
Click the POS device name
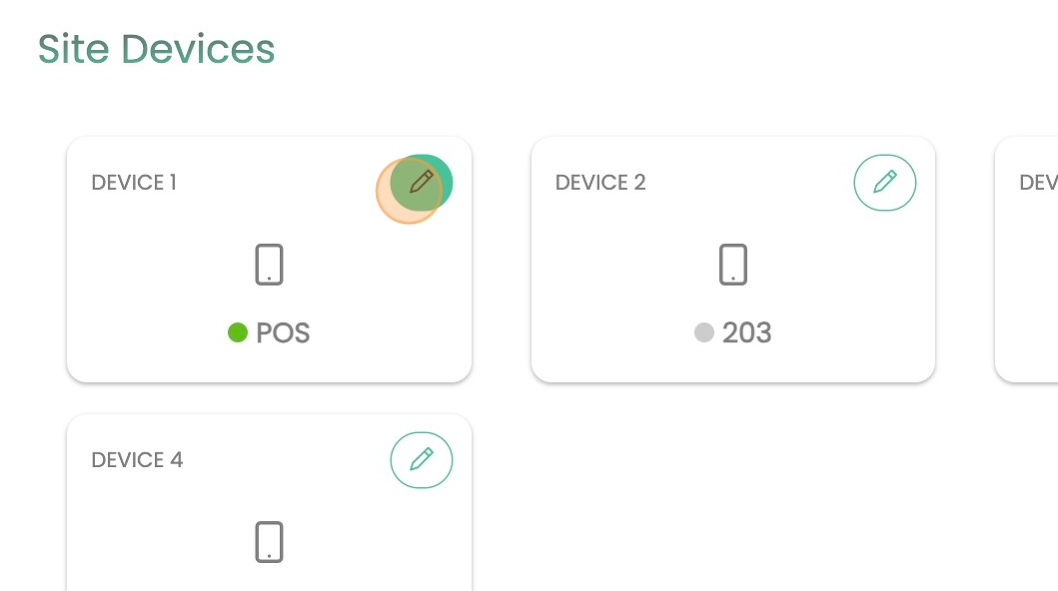[x=283, y=332]
